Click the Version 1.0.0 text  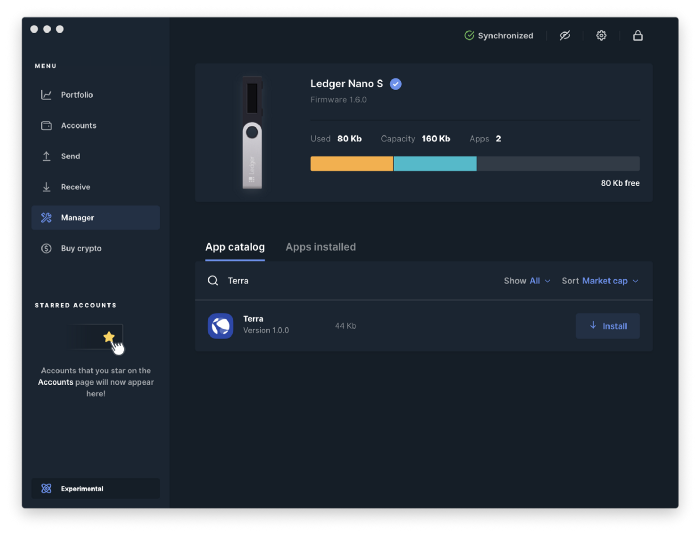266,330
